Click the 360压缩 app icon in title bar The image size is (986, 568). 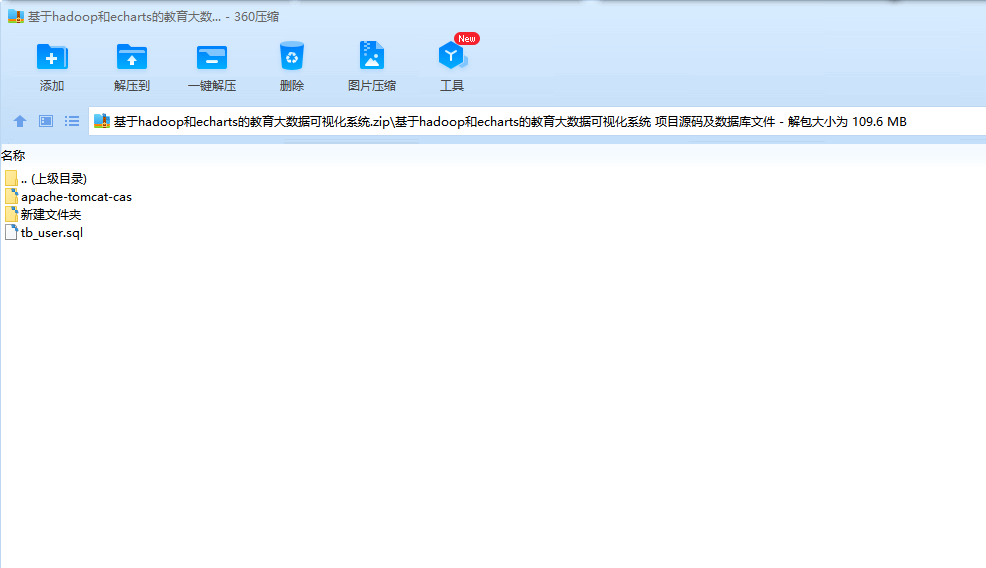pos(16,16)
